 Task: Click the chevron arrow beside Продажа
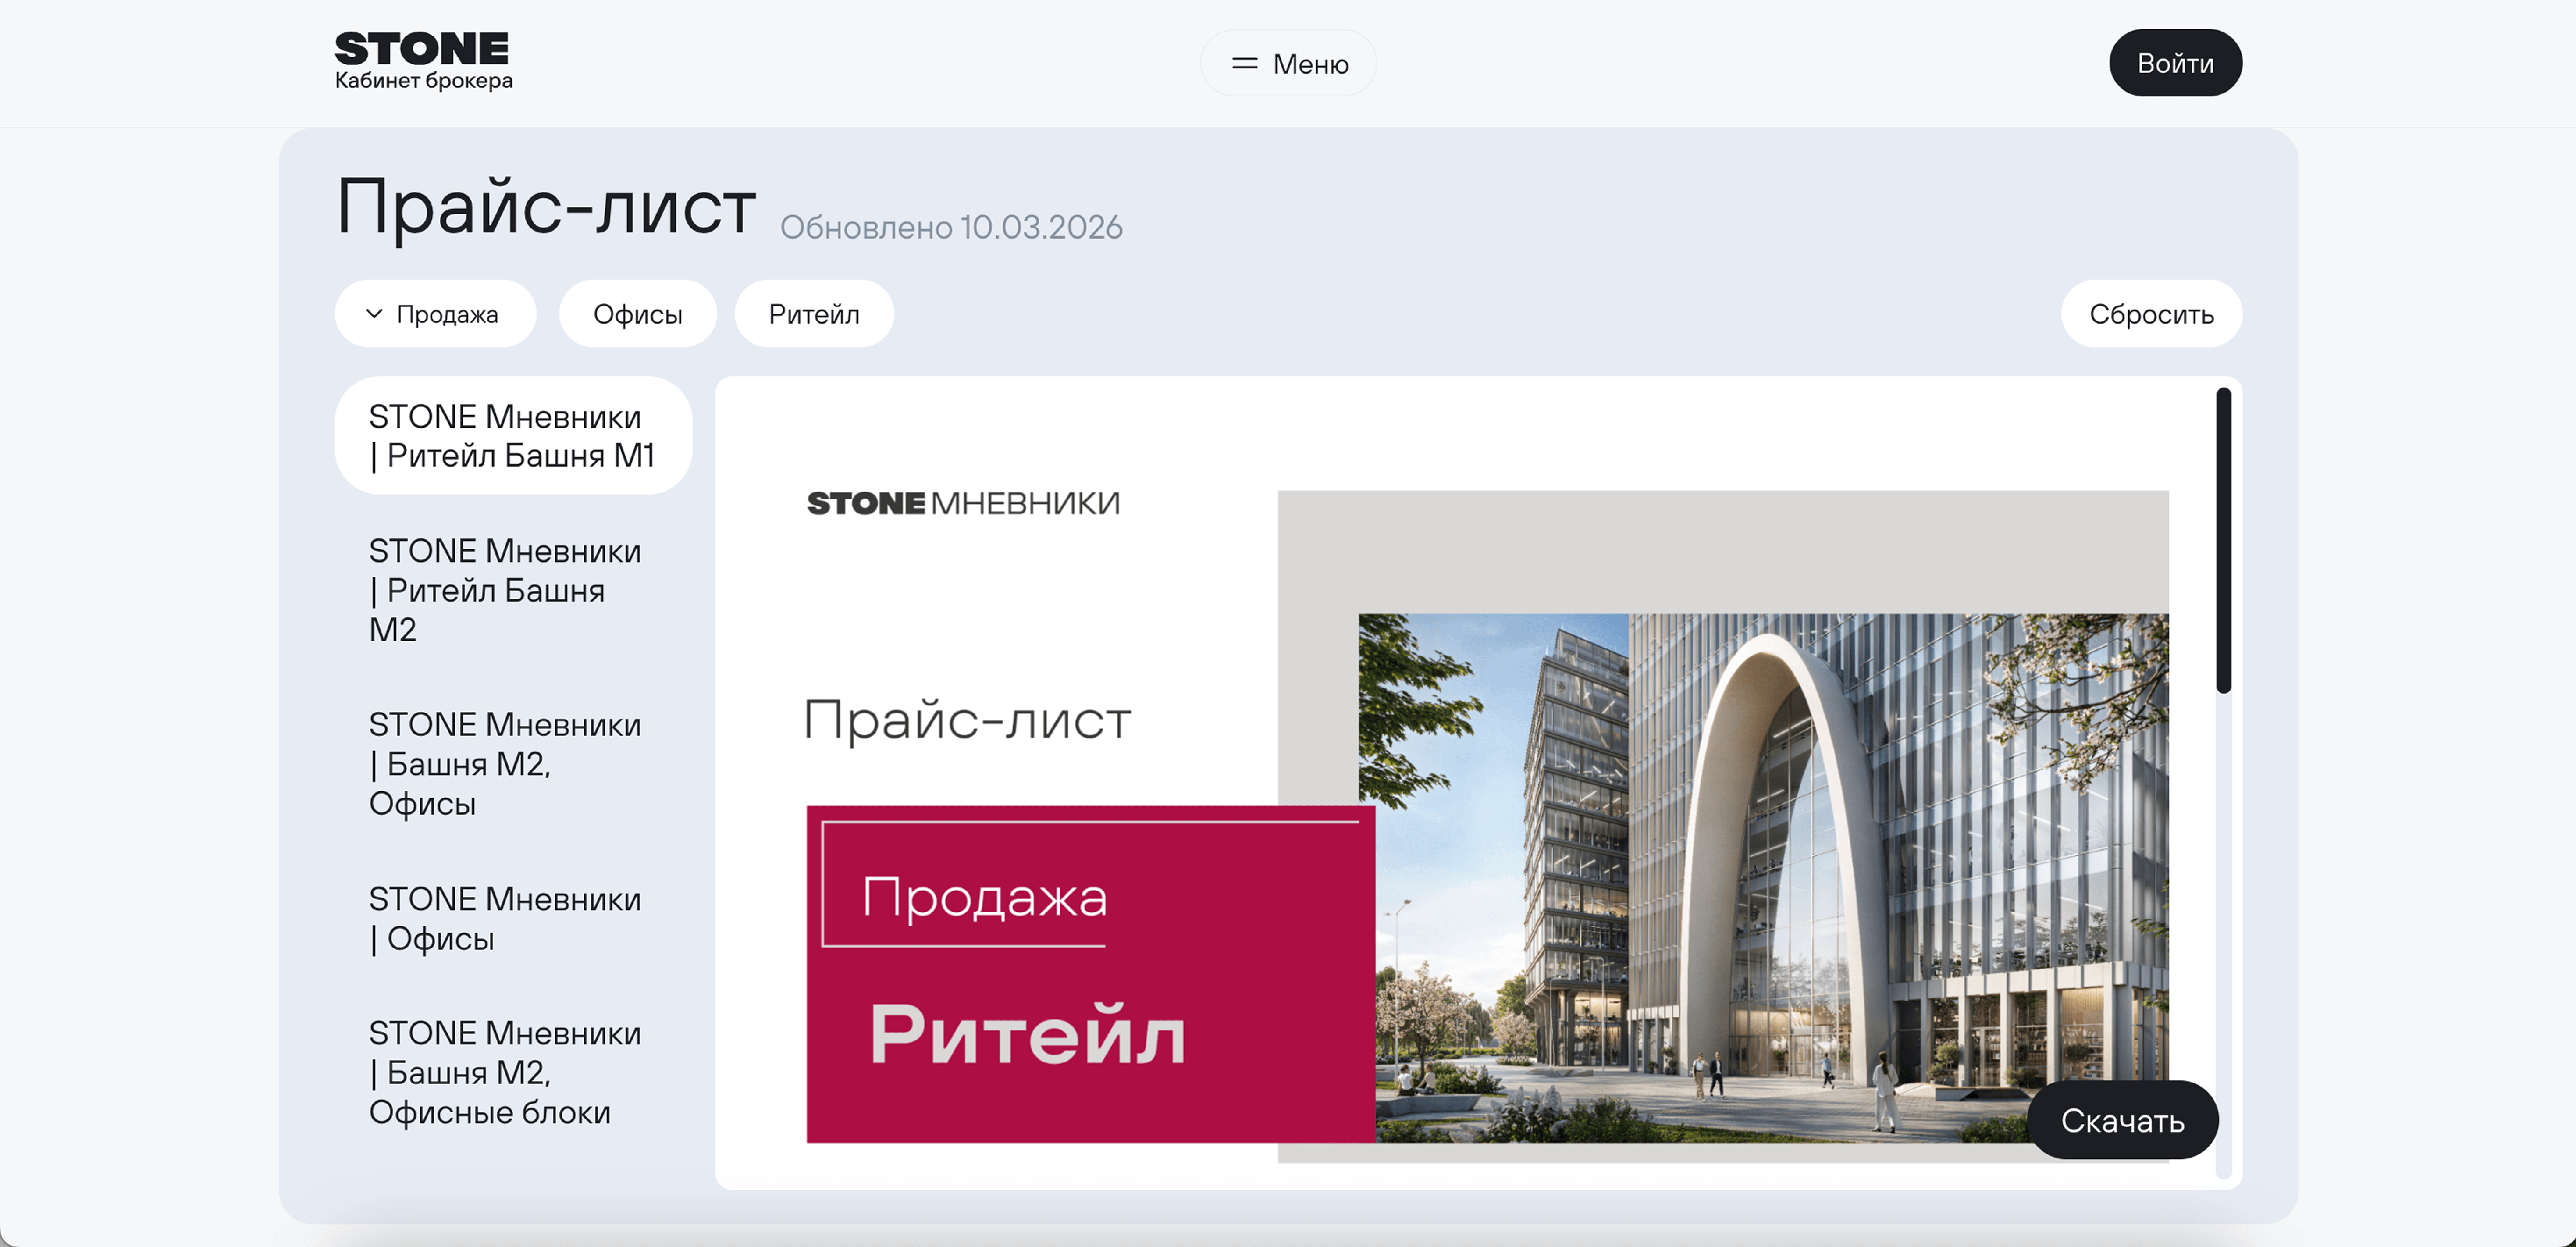pyautogui.click(x=374, y=314)
